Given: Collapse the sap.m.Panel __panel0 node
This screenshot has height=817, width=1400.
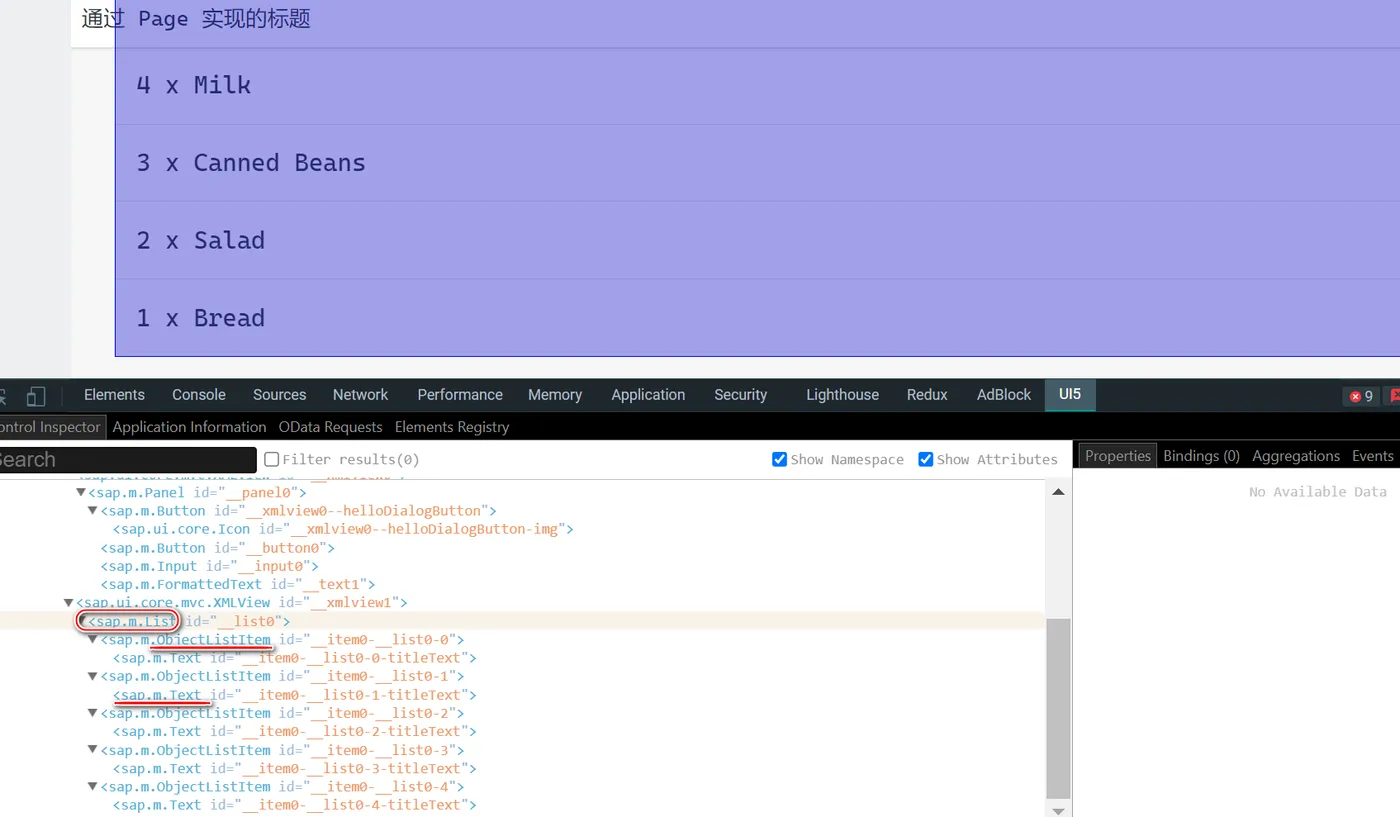Looking at the screenshot, I should point(81,493).
